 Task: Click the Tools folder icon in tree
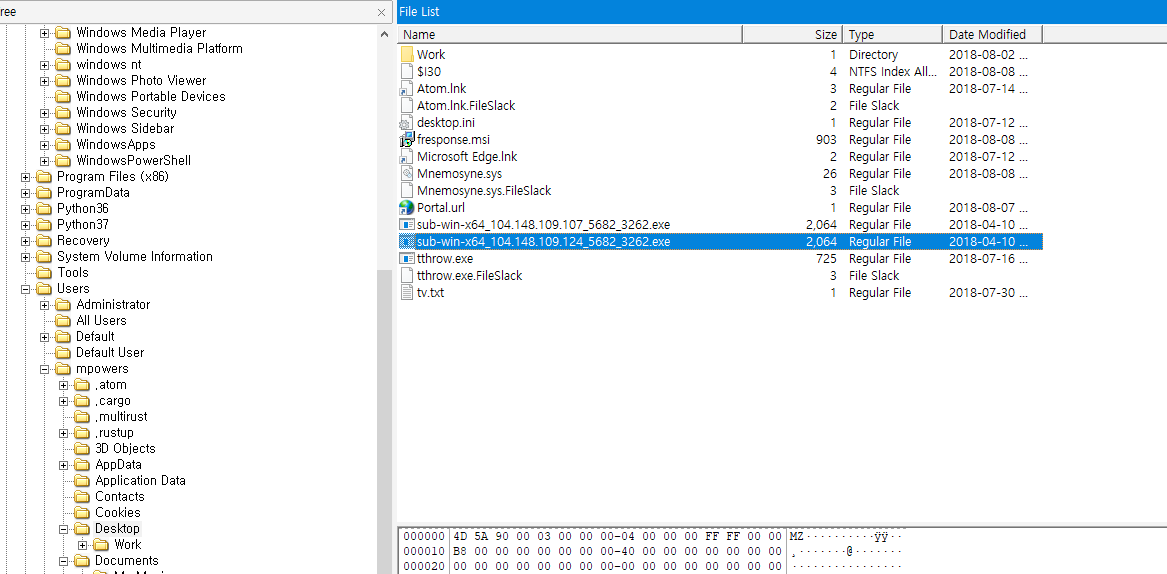tap(44, 272)
